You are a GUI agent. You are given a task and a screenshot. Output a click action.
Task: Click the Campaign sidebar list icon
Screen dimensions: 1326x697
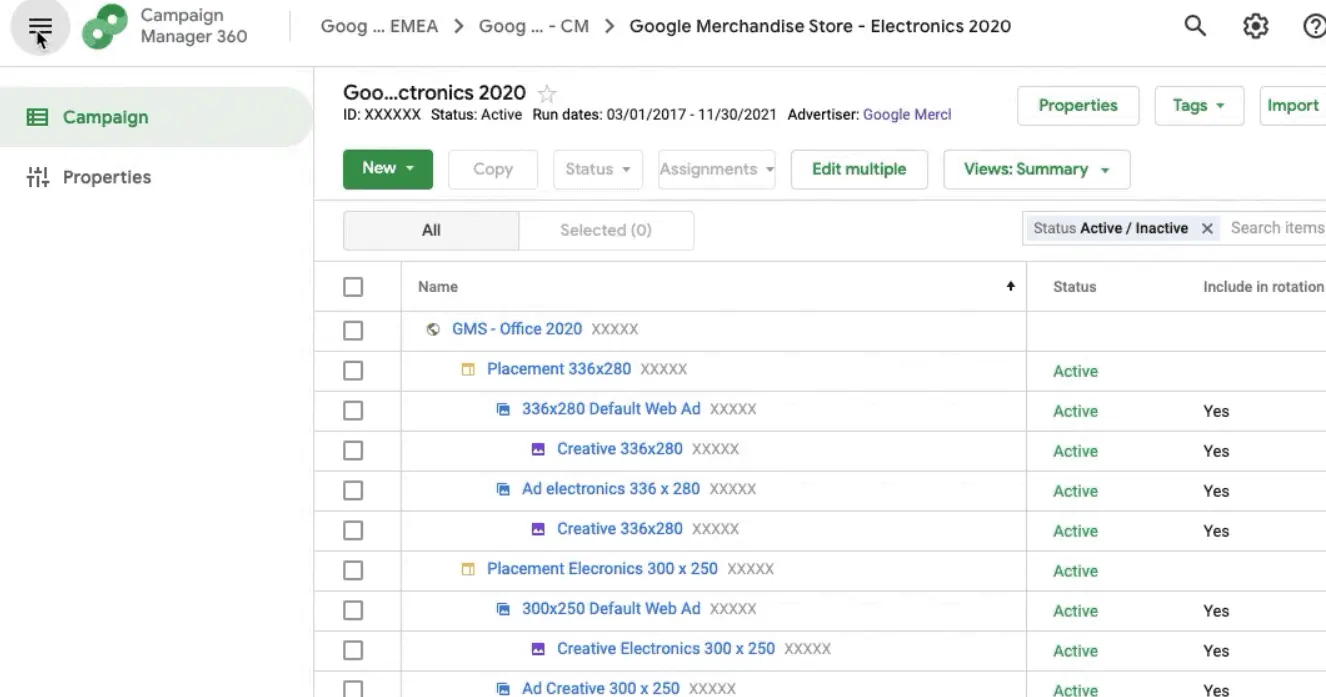(37, 117)
